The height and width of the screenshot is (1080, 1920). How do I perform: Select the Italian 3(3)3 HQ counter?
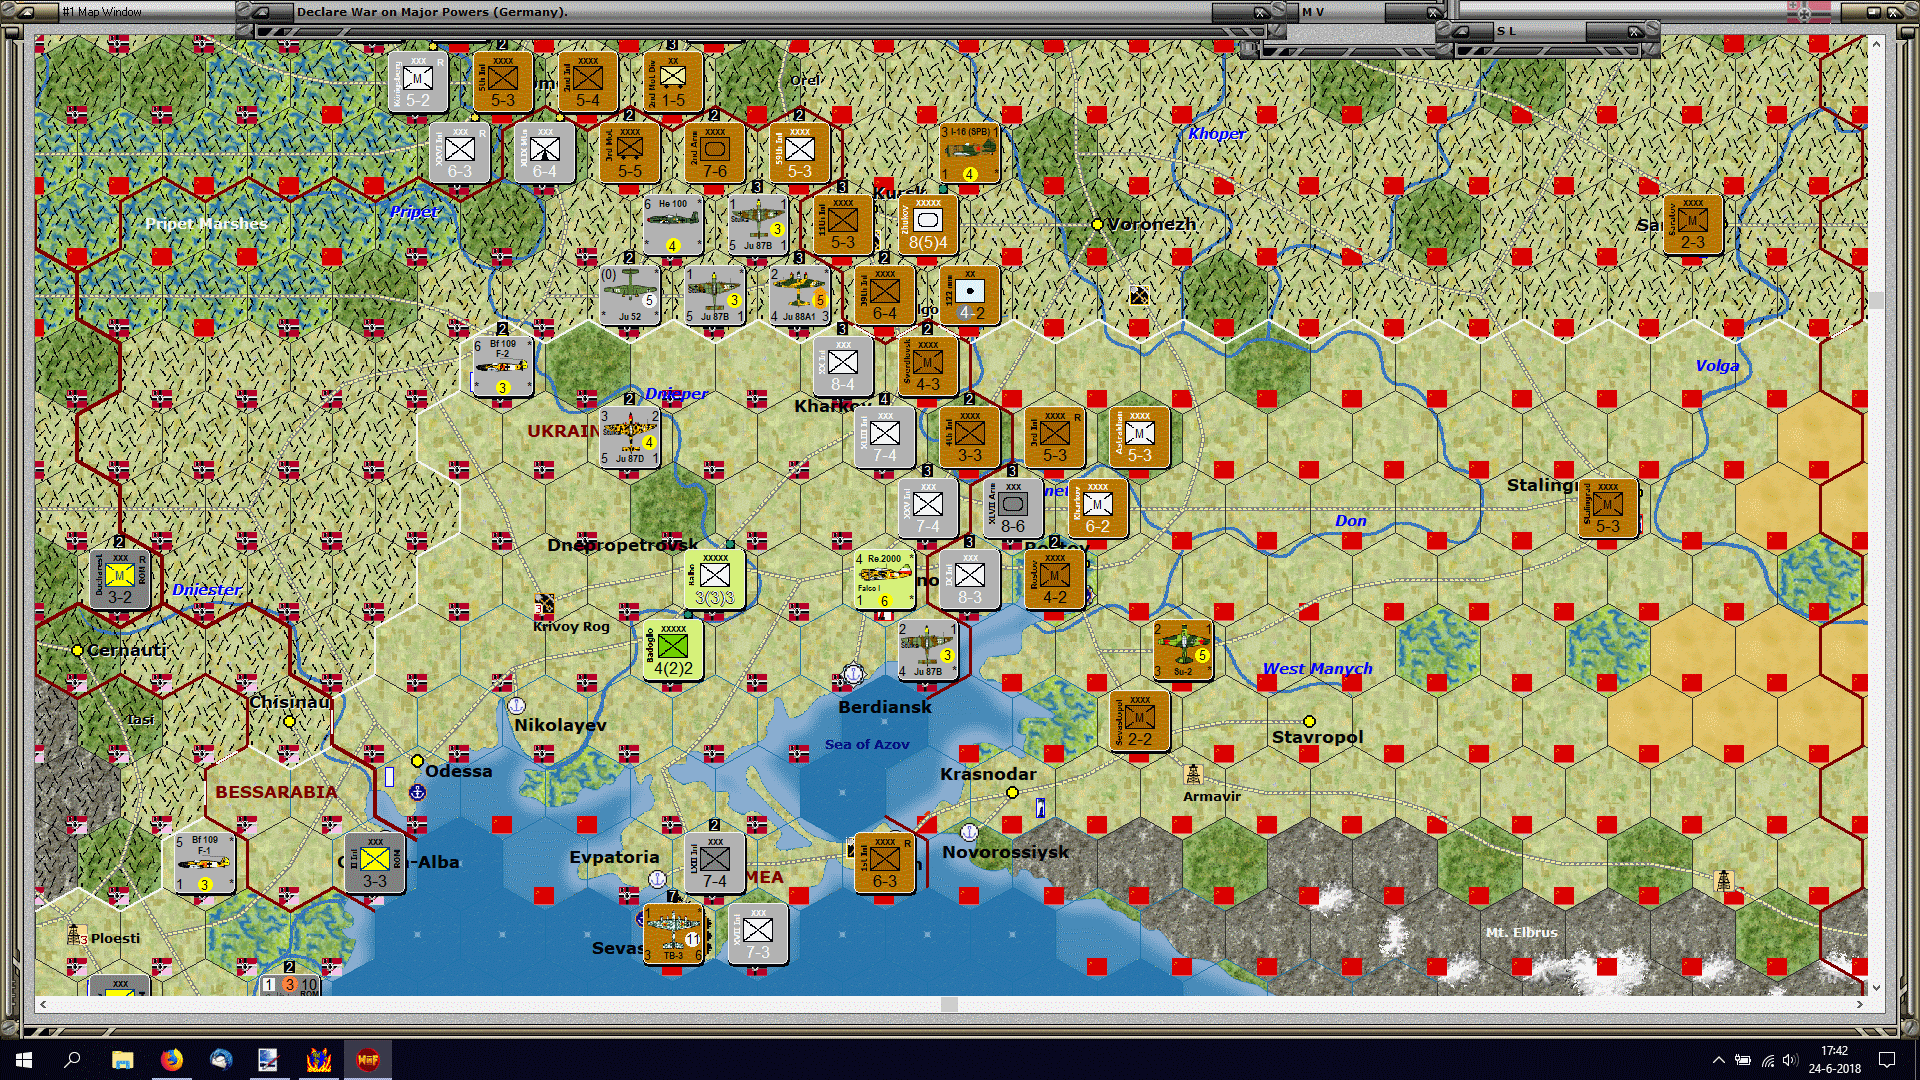point(715,579)
